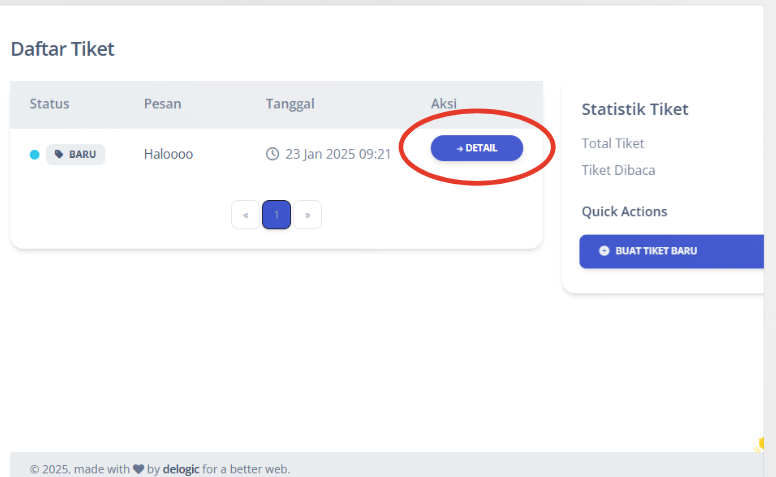Select the 23 Jan 2025 09:21 date
The width and height of the screenshot is (776, 477).
click(338, 154)
